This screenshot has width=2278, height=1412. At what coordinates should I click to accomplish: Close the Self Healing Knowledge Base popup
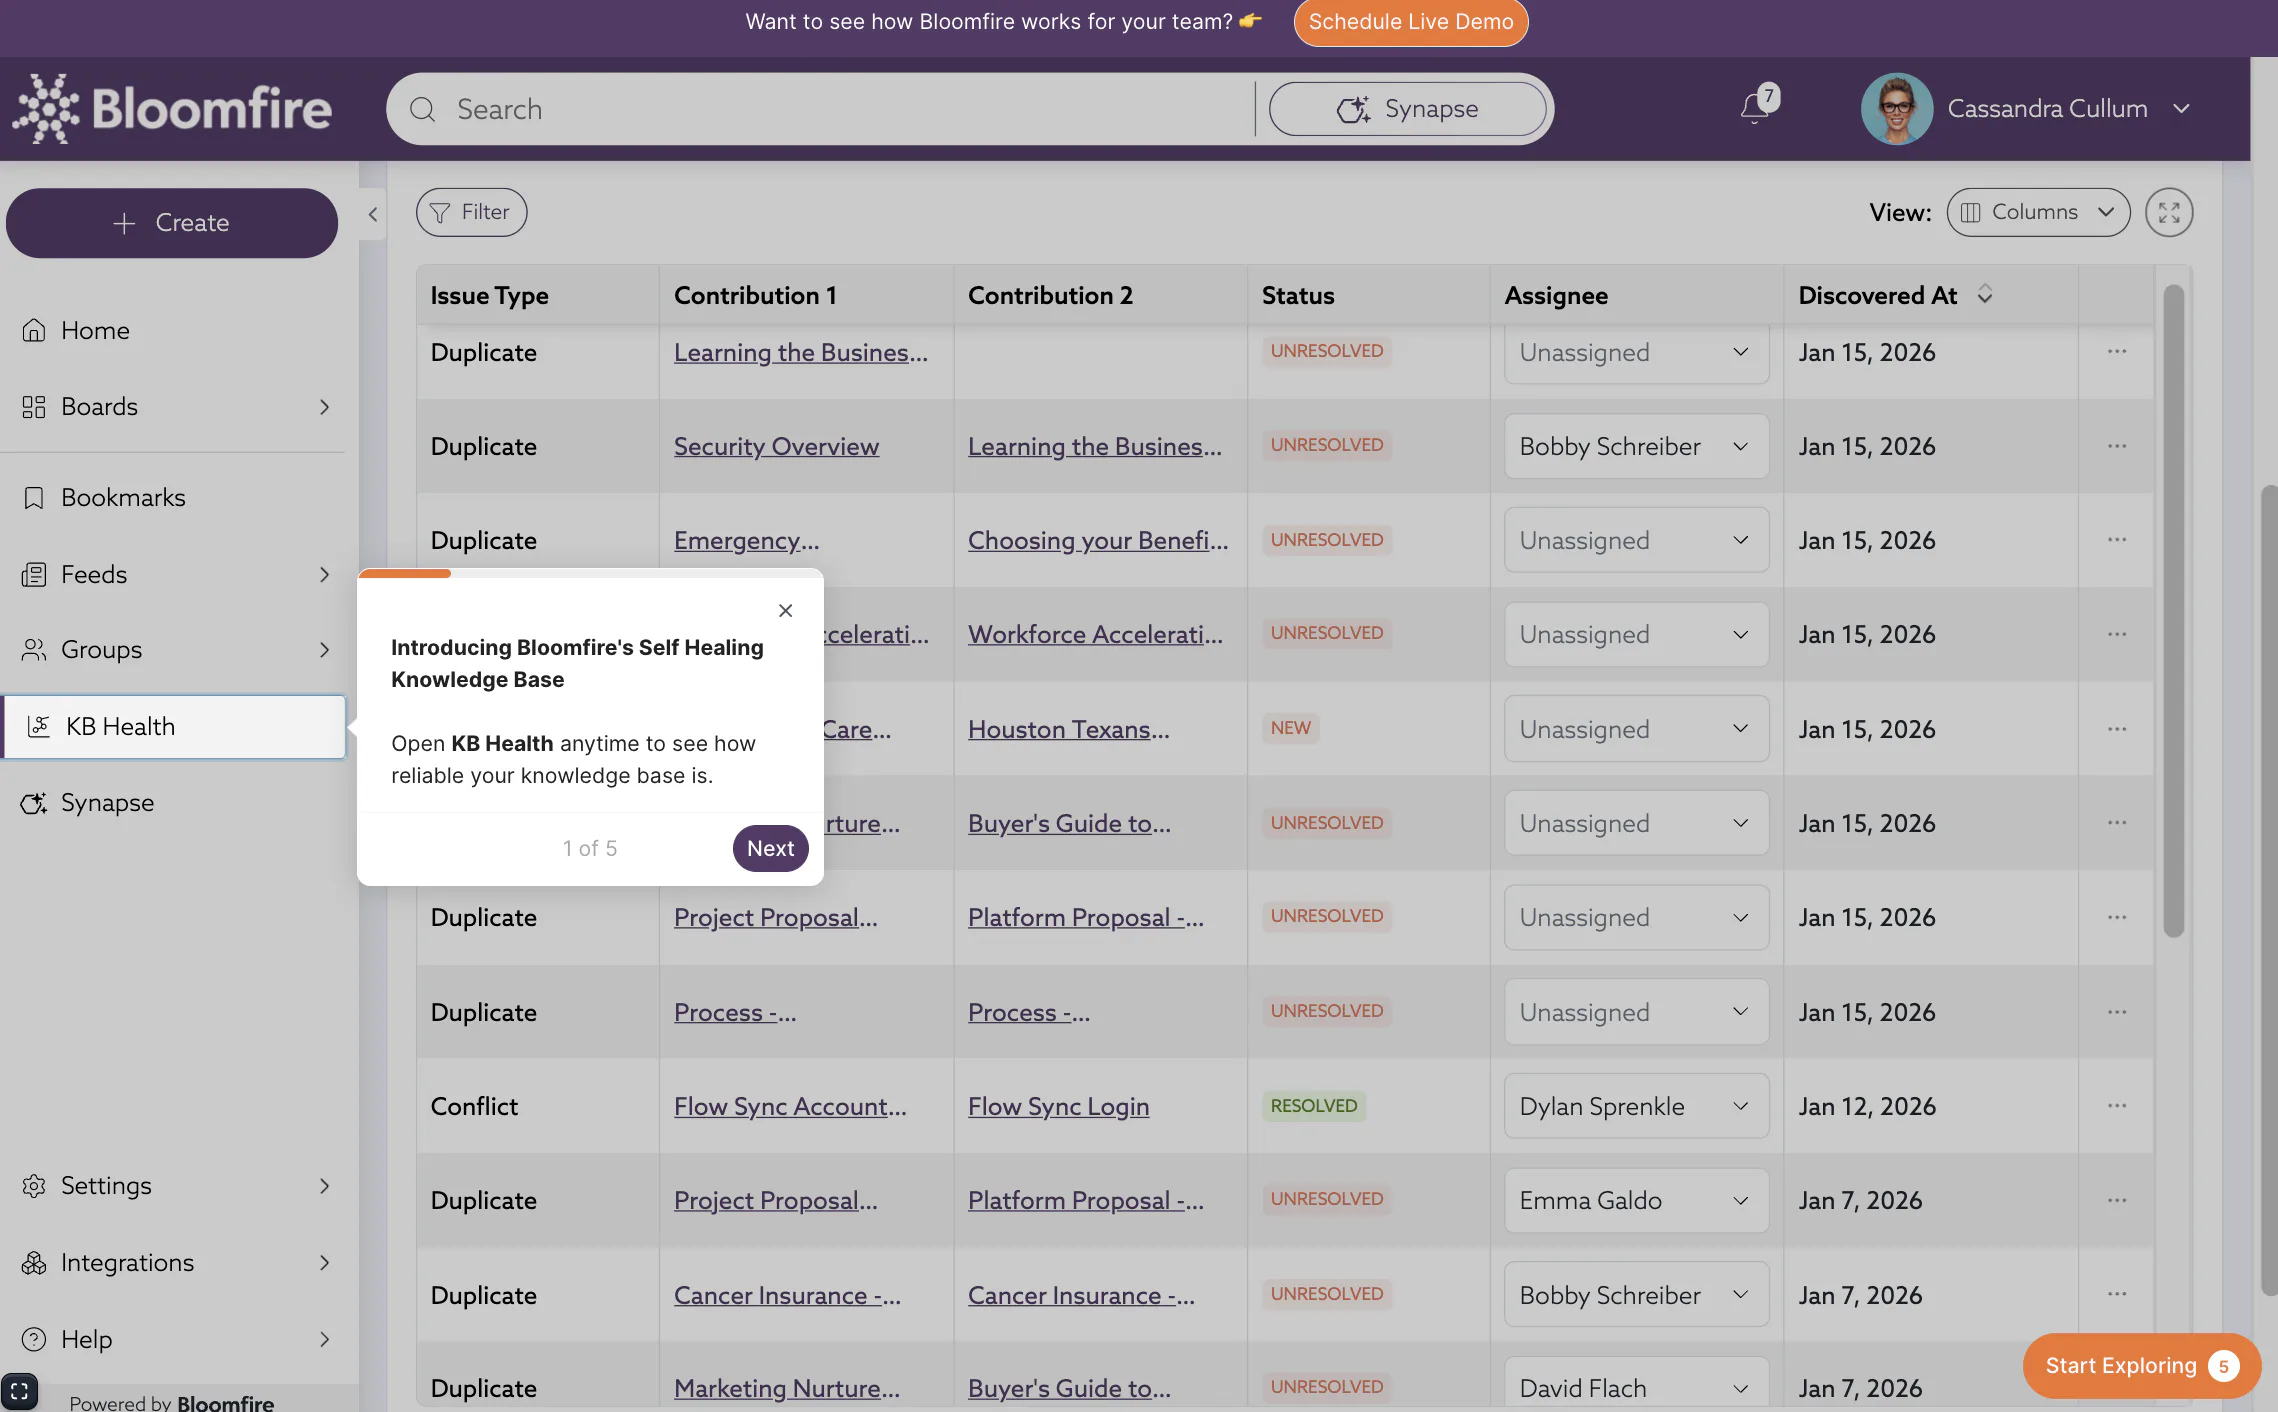pos(786,610)
